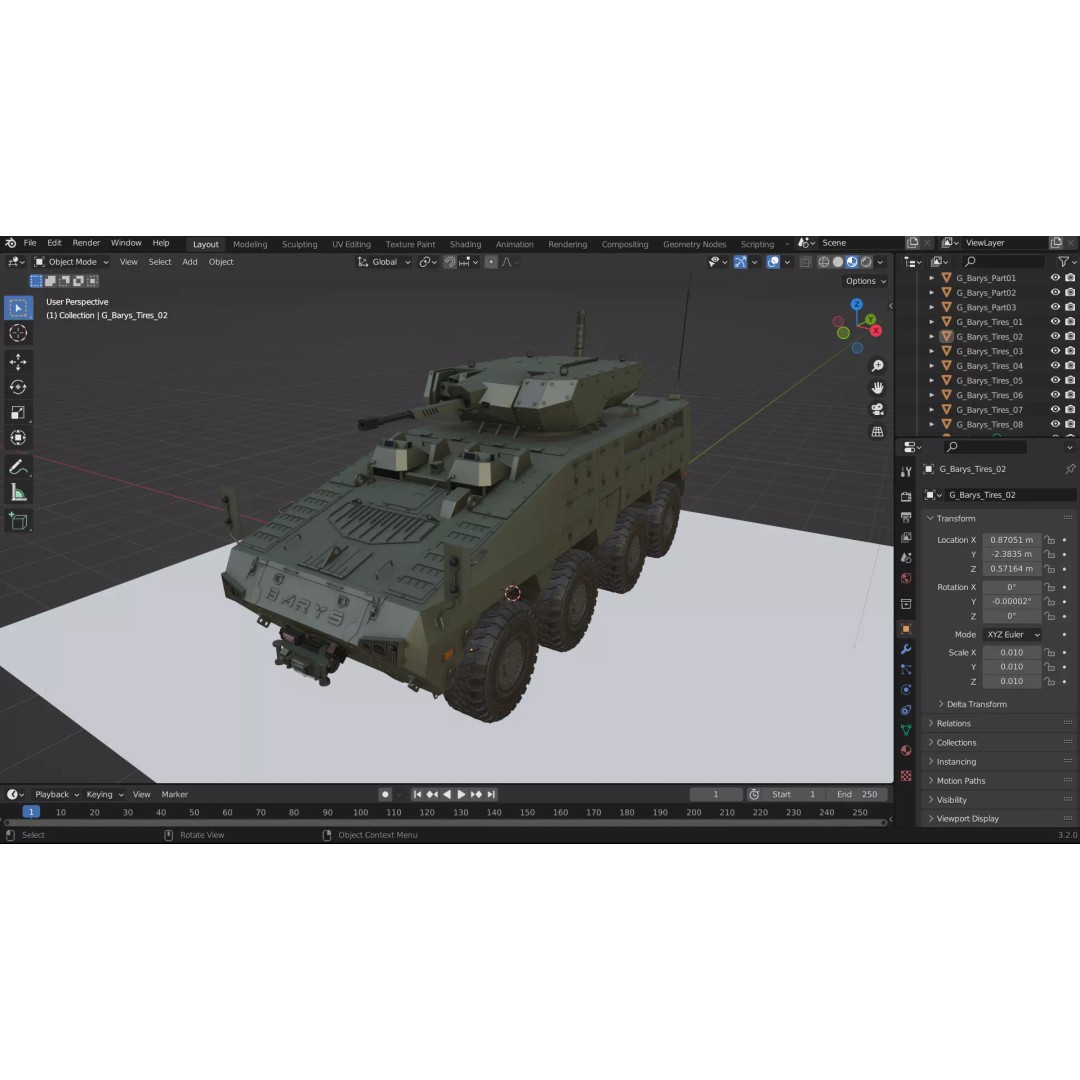Disable render for G_Barys_Part03 camera icon

tap(1070, 307)
